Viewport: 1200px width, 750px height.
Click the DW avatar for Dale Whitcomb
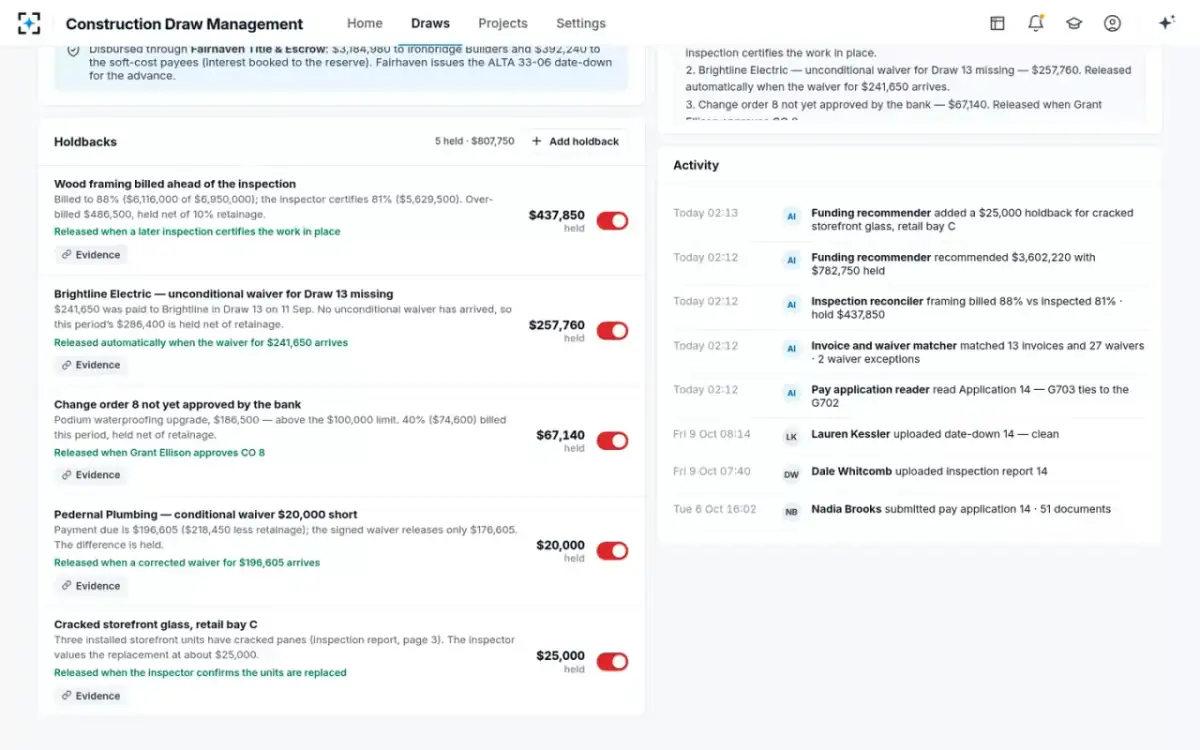pos(791,474)
